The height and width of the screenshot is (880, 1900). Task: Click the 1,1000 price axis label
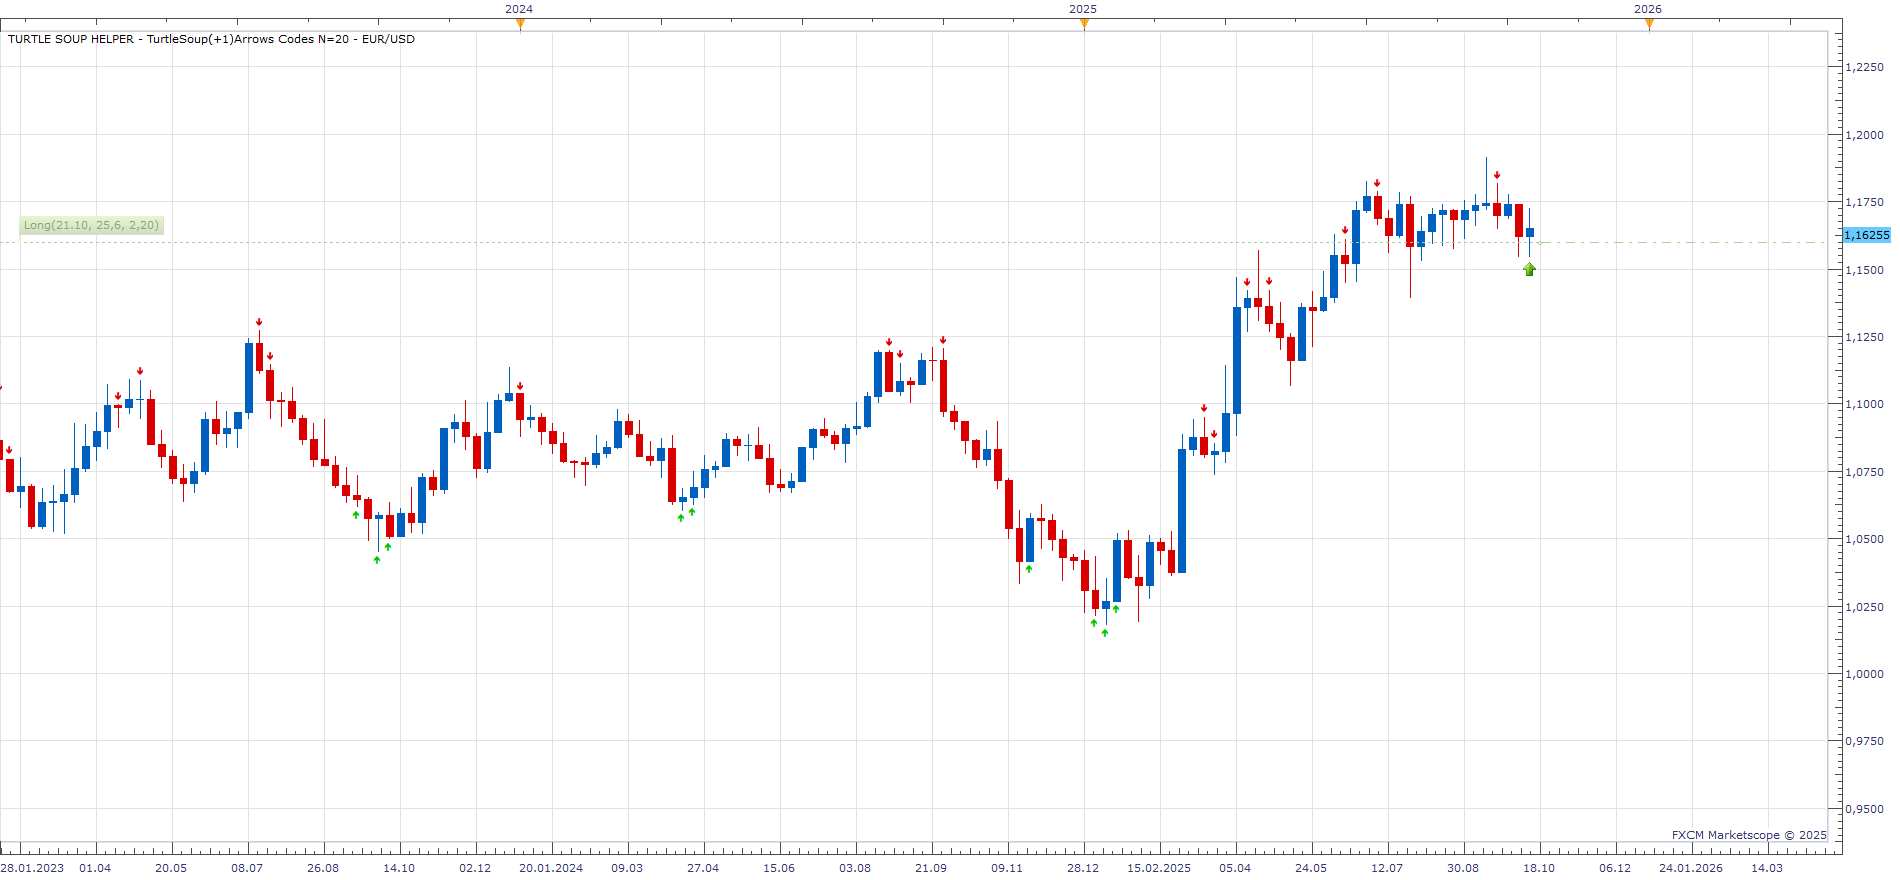click(x=1864, y=404)
